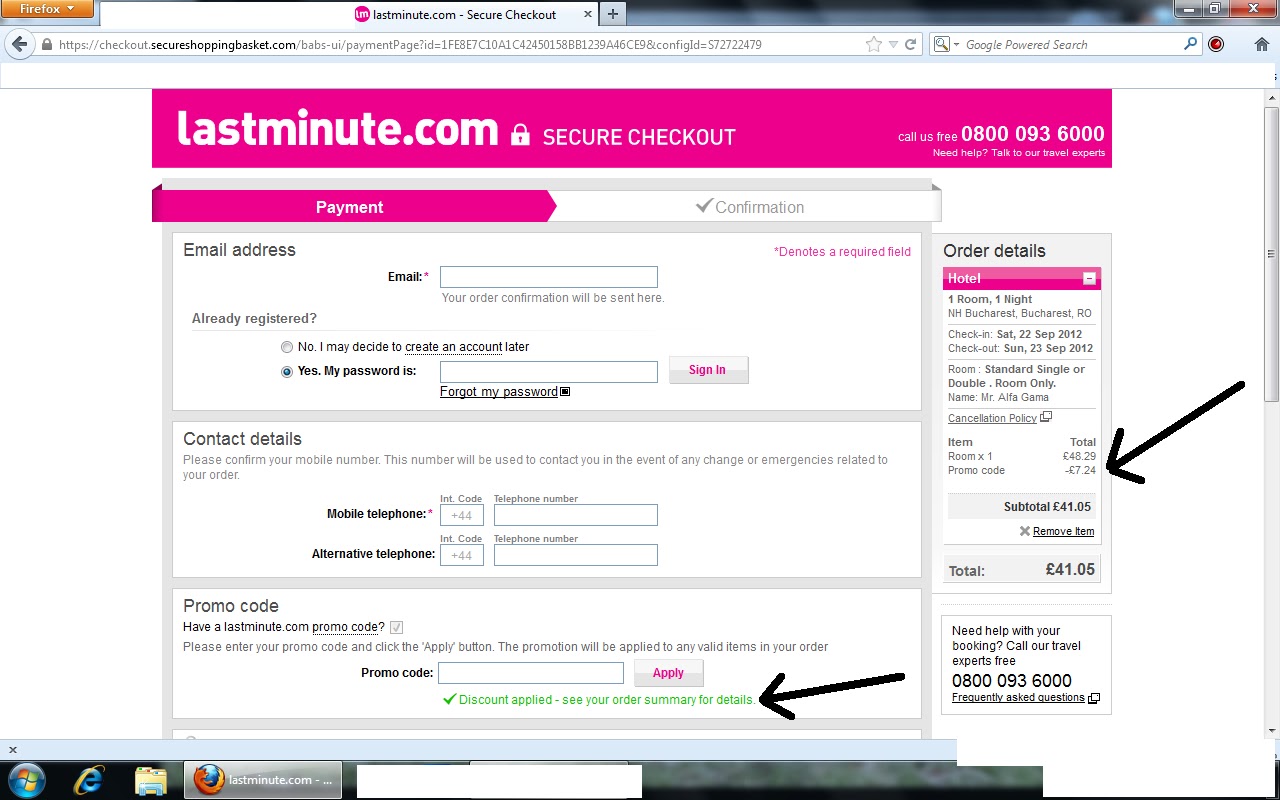1280x800 pixels.
Task: Open a new tab with the plus button
Action: coord(613,14)
